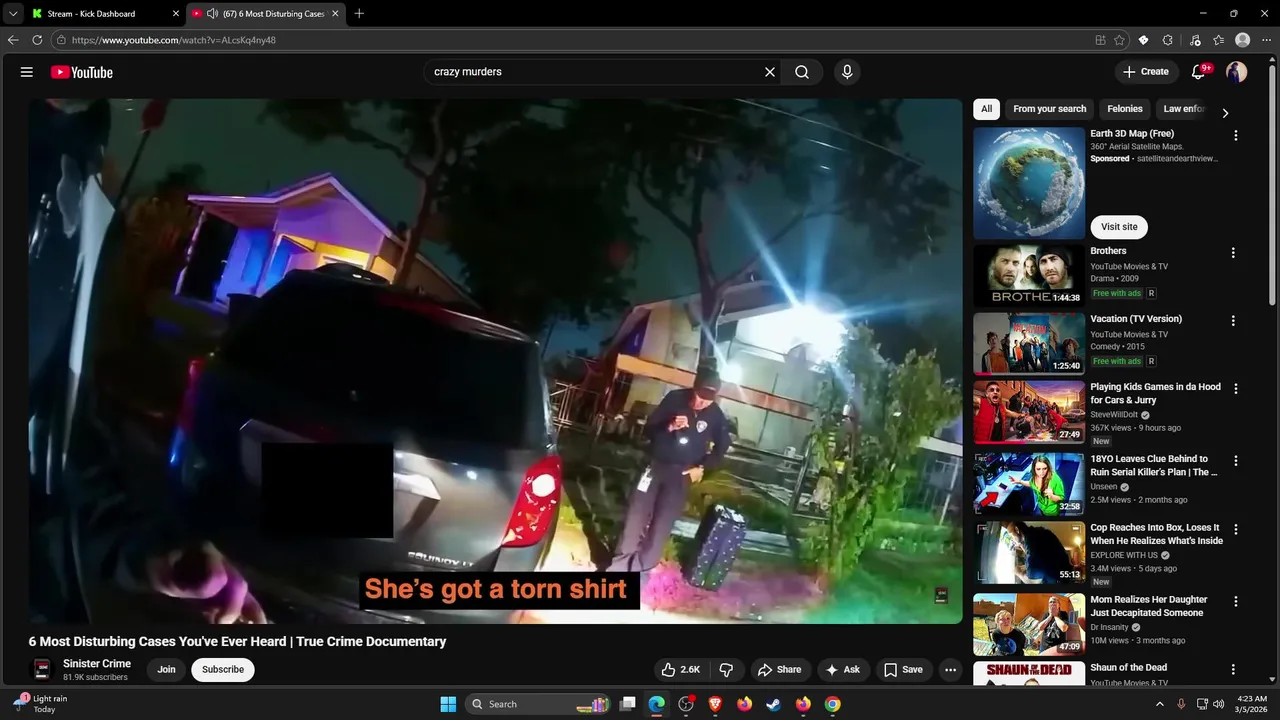
Task: Close the Kick Dashboard browser tab
Action: pyautogui.click(x=176, y=14)
